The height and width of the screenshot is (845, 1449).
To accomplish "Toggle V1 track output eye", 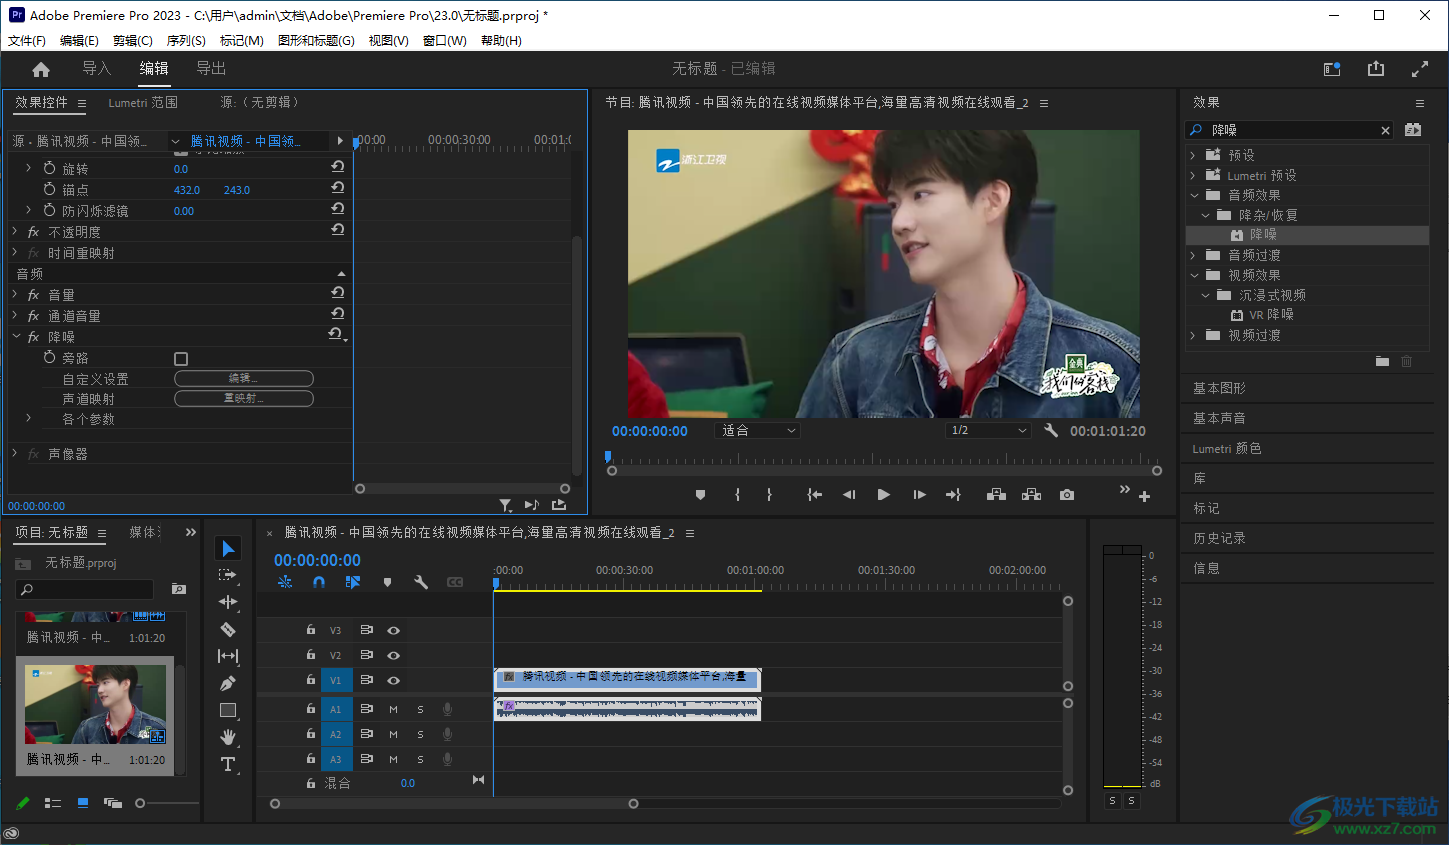I will (393, 680).
